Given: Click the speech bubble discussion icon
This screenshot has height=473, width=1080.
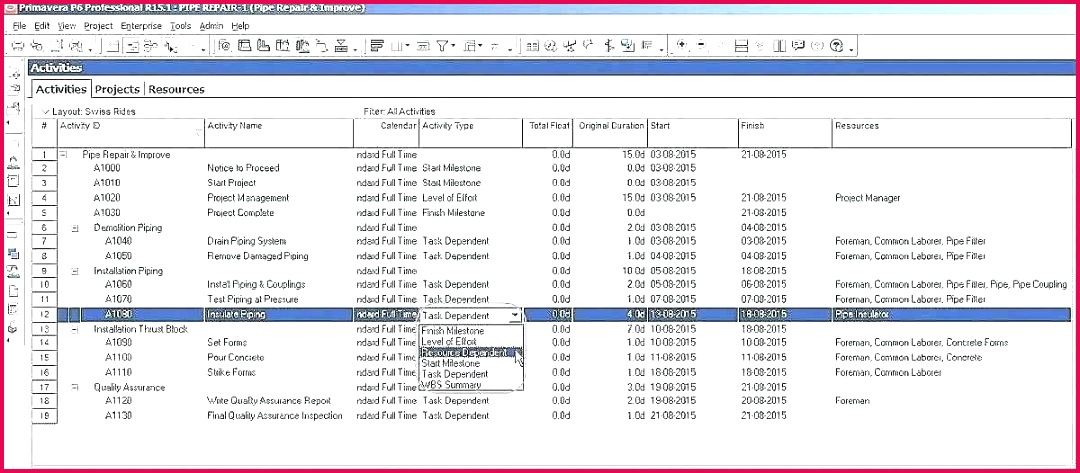Looking at the screenshot, I should click(798, 45).
